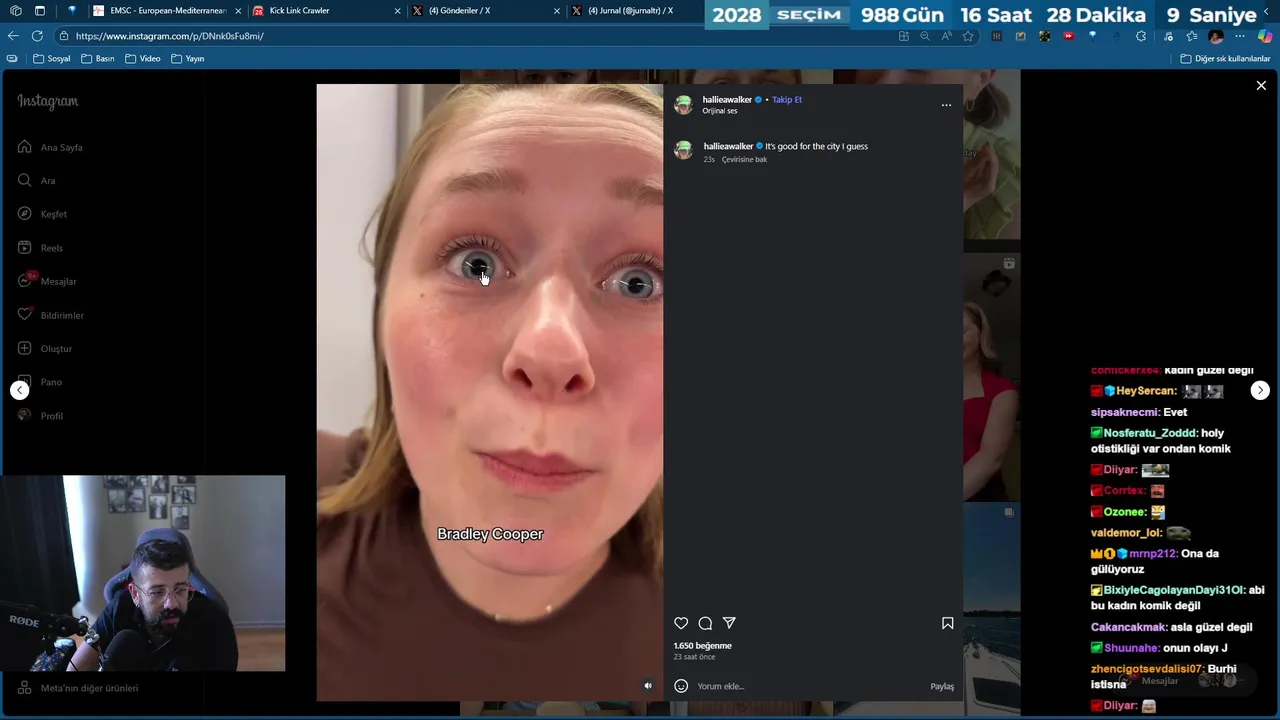Open the Pano dashboard item

coord(51,382)
